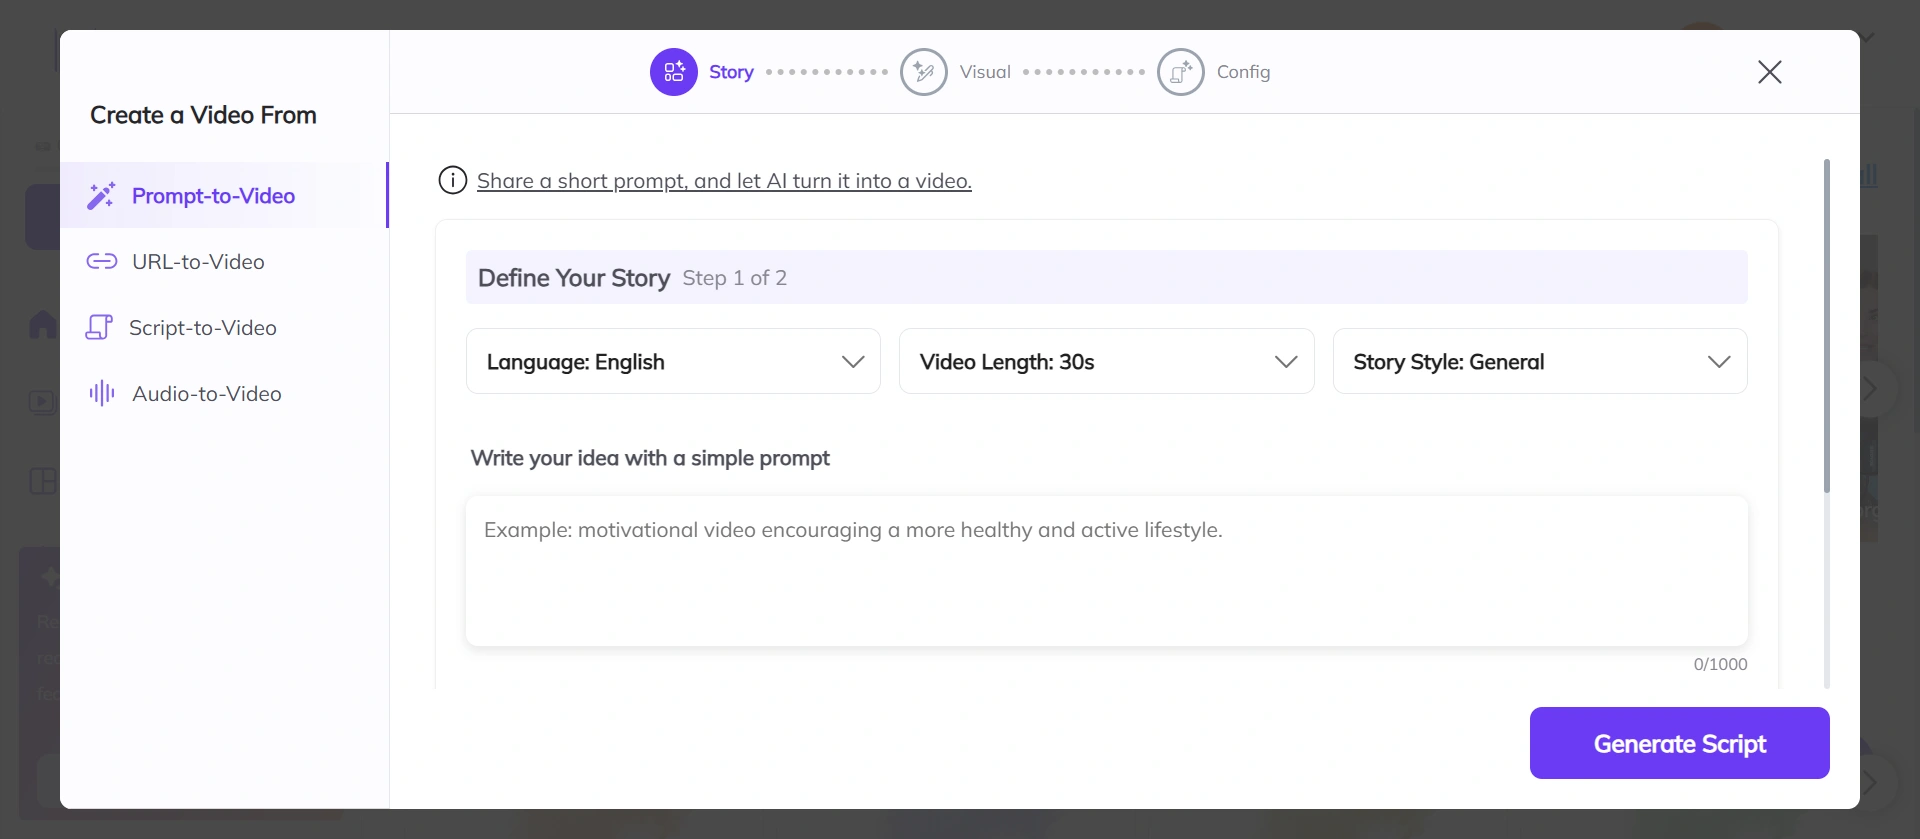Viewport: 1920px width, 839px height.
Task: Close the Create a Video dialog
Action: click(x=1770, y=72)
